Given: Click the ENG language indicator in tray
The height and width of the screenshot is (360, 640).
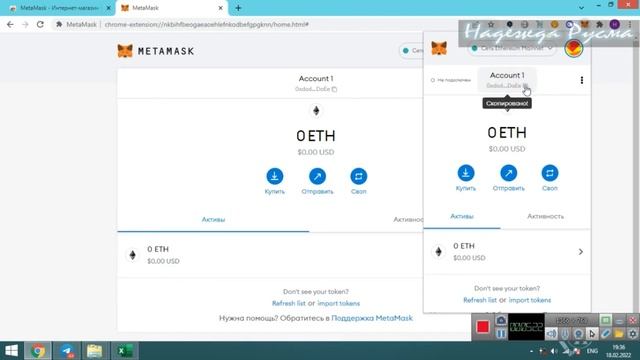Looking at the screenshot, I should click(x=592, y=351).
